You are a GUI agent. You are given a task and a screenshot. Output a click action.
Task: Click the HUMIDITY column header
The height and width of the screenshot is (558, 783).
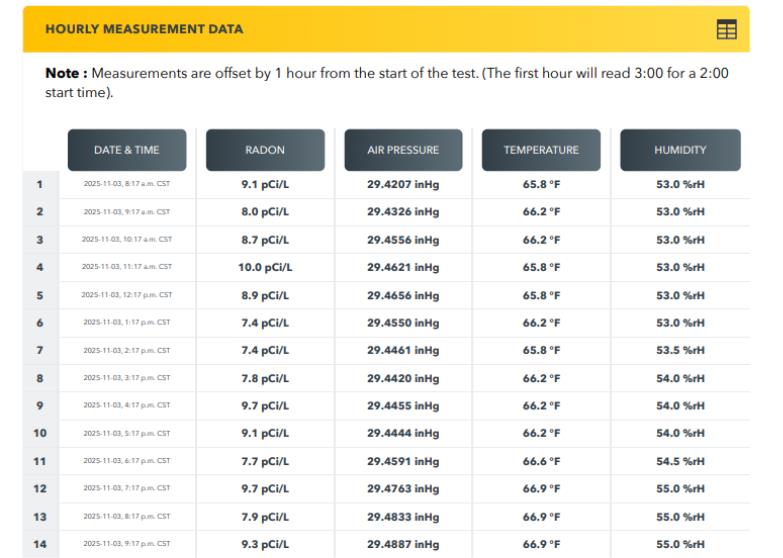click(x=680, y=150)
